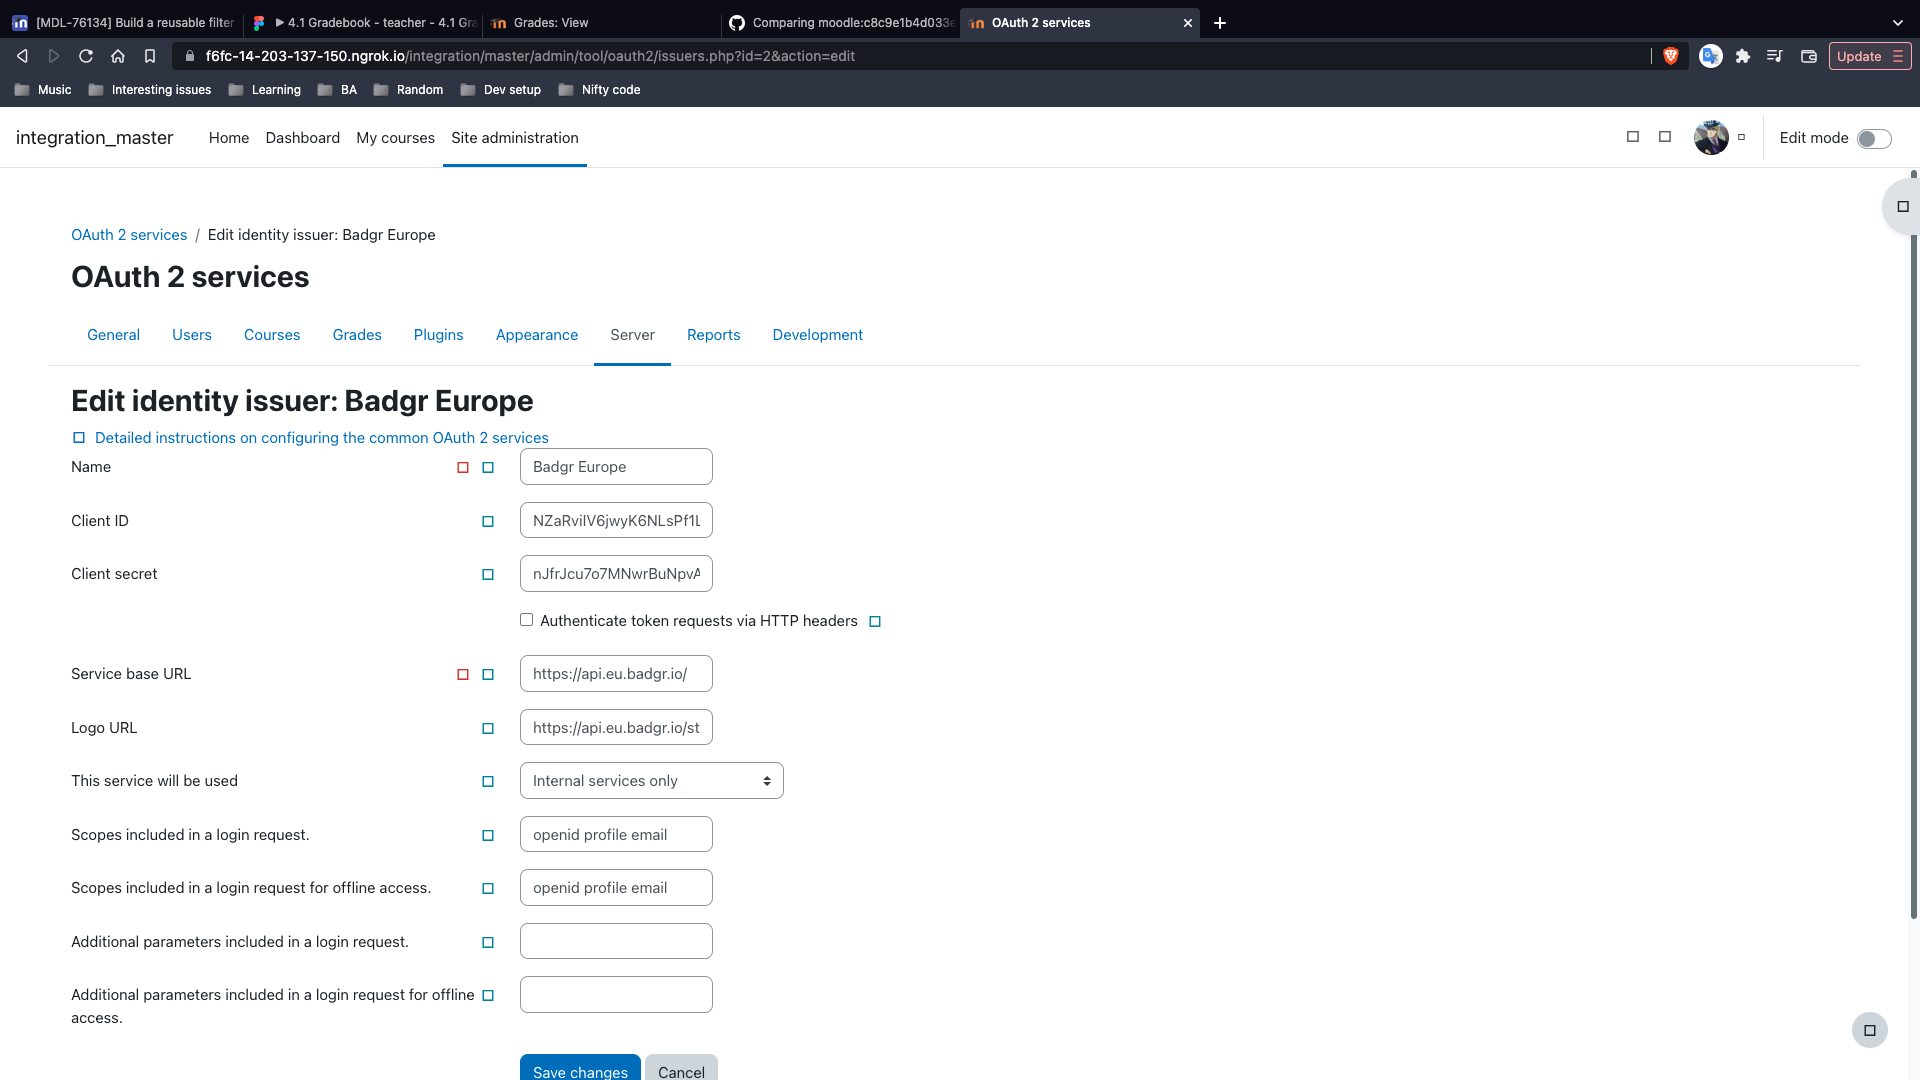Click floating help button at bottom right
The height and width of the screenshot is (1080, 1920).
coord(1869,1030)
